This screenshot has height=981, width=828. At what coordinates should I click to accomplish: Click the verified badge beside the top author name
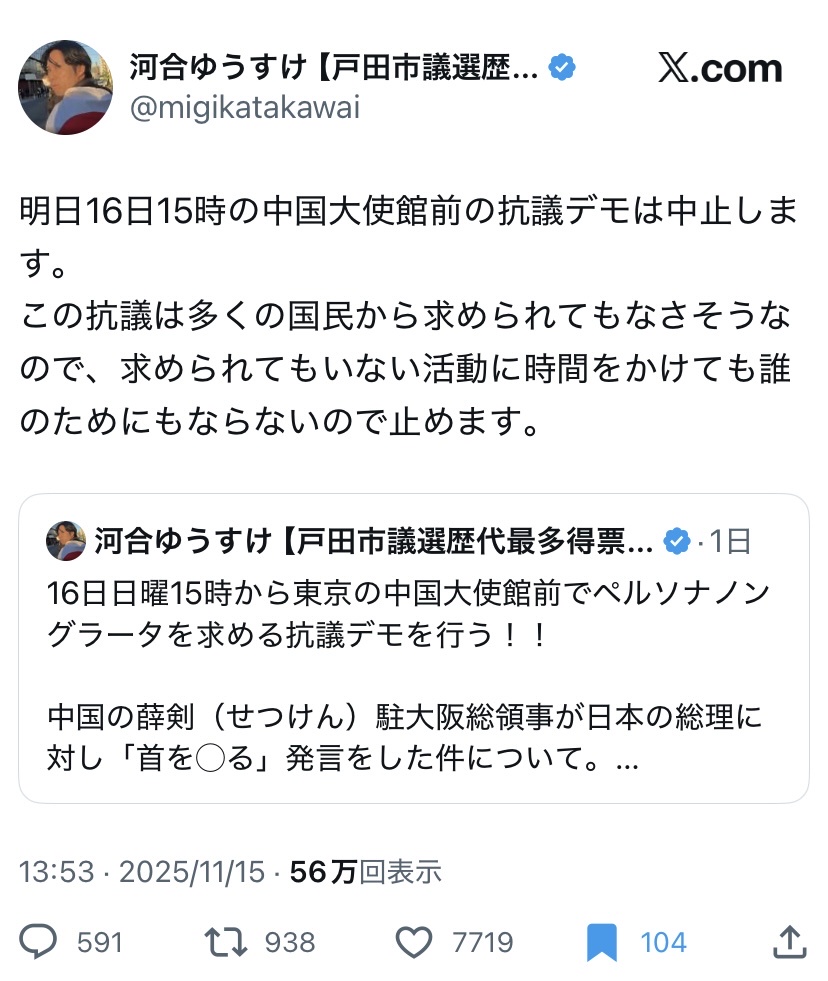[x=563, y=68]
